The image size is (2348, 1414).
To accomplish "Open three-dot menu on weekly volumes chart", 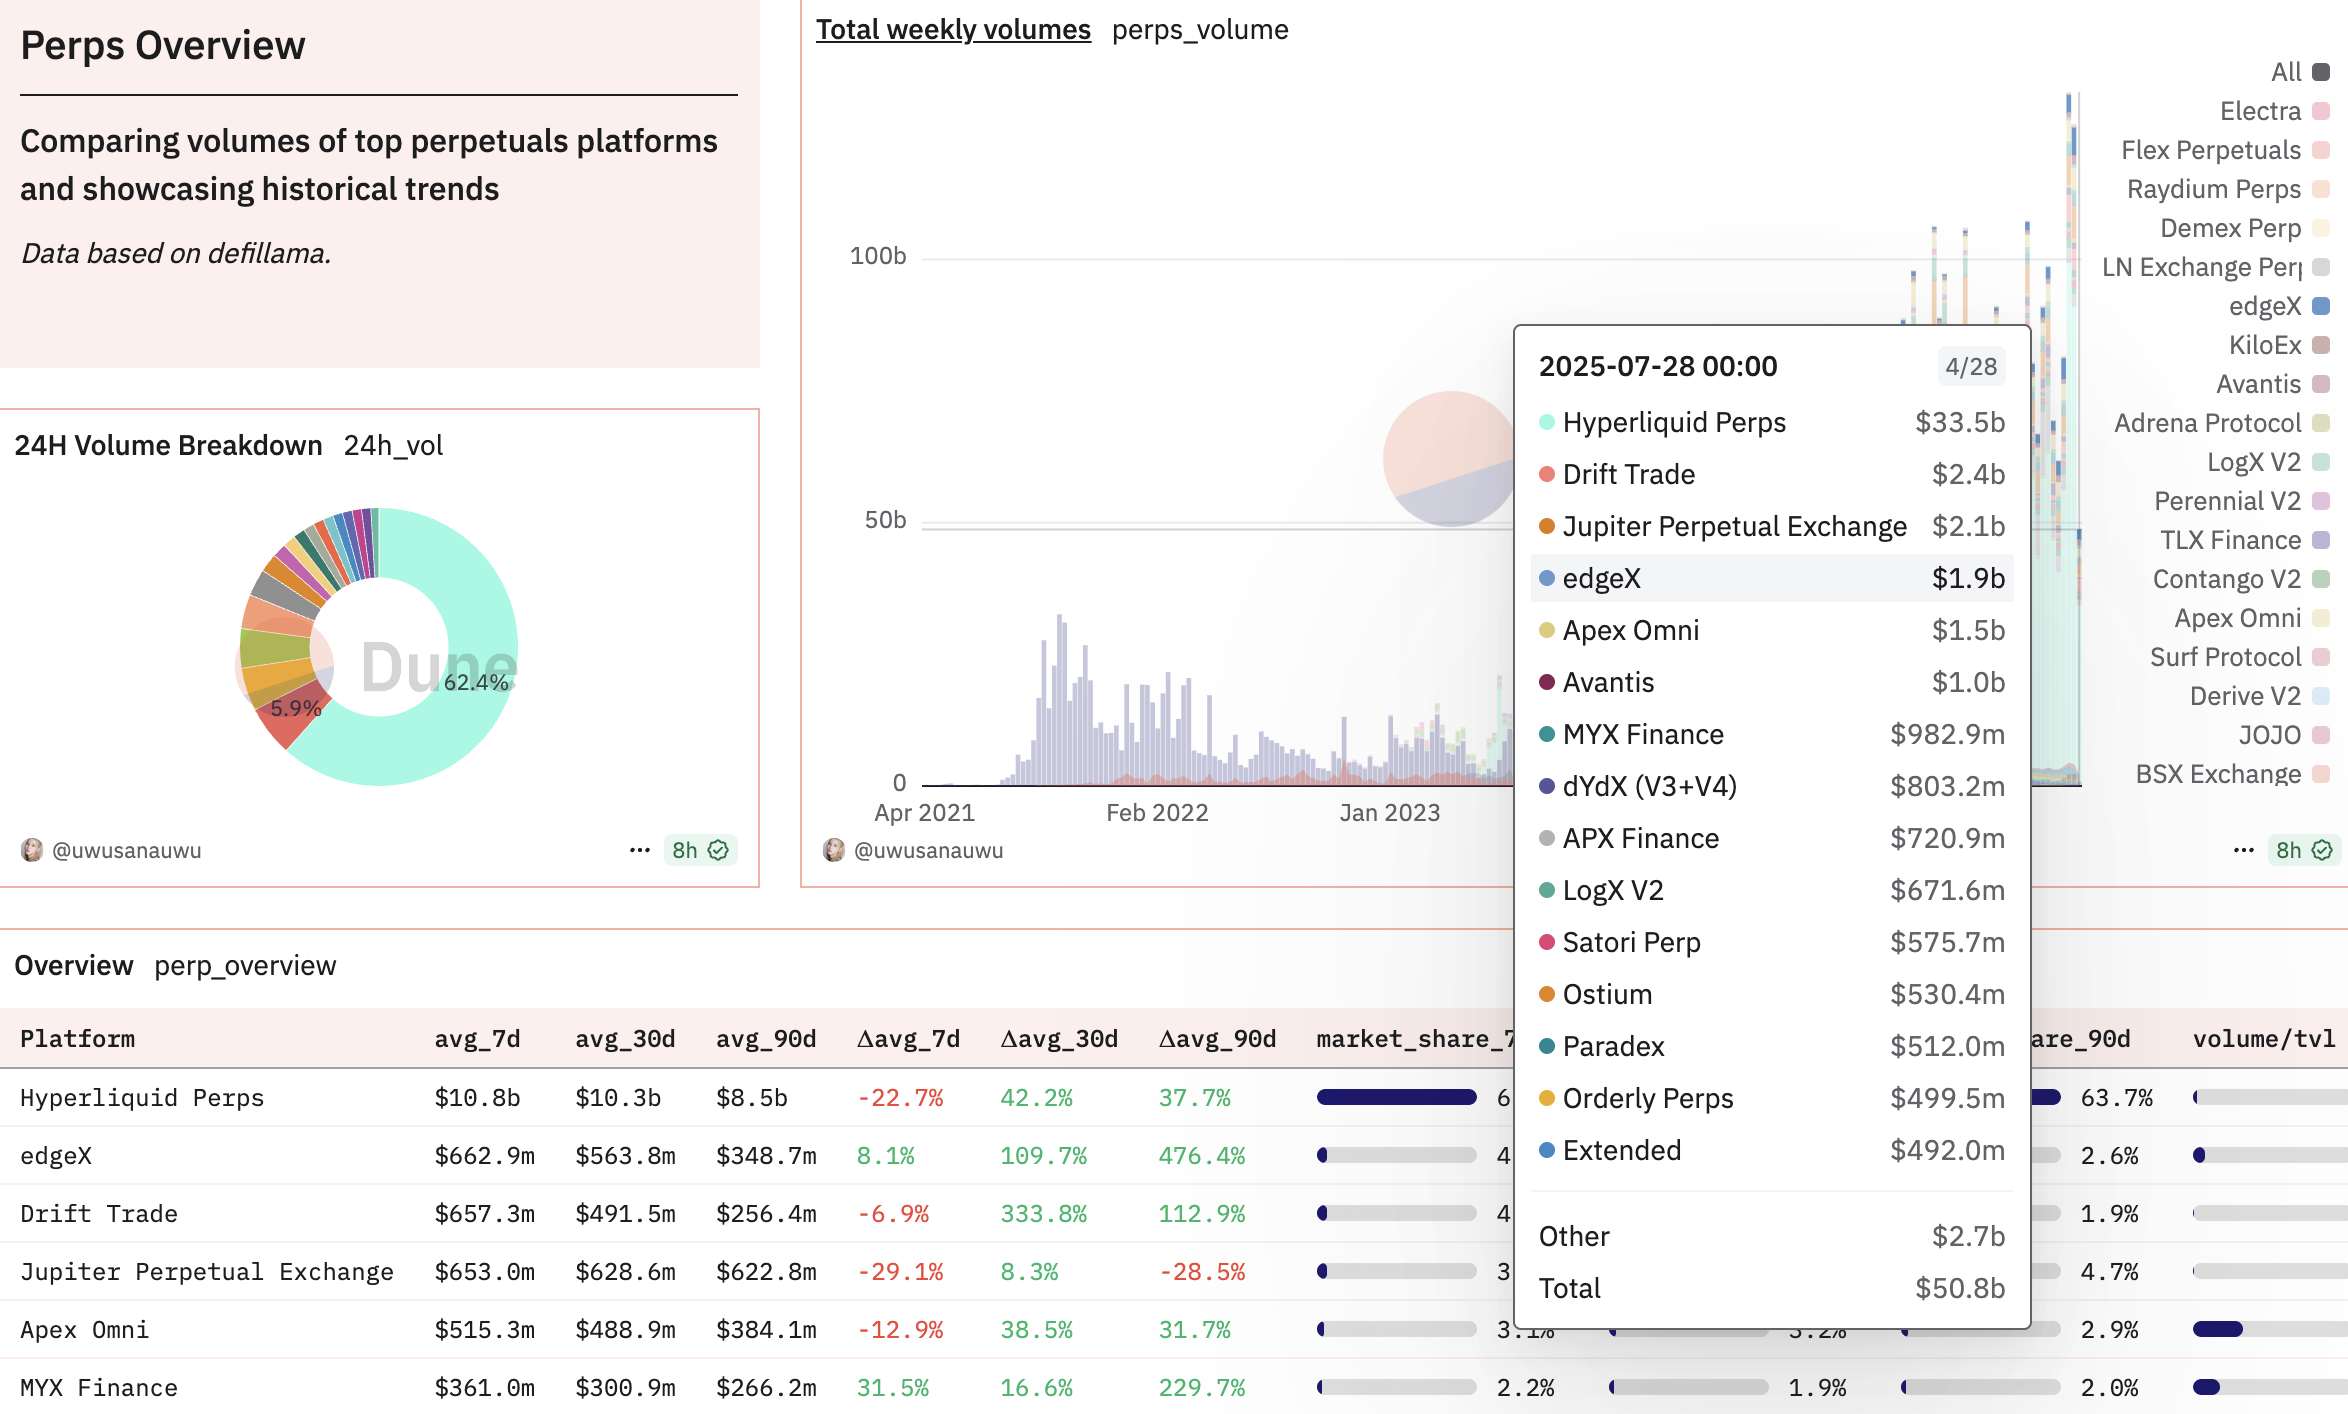I will 2243,850.
